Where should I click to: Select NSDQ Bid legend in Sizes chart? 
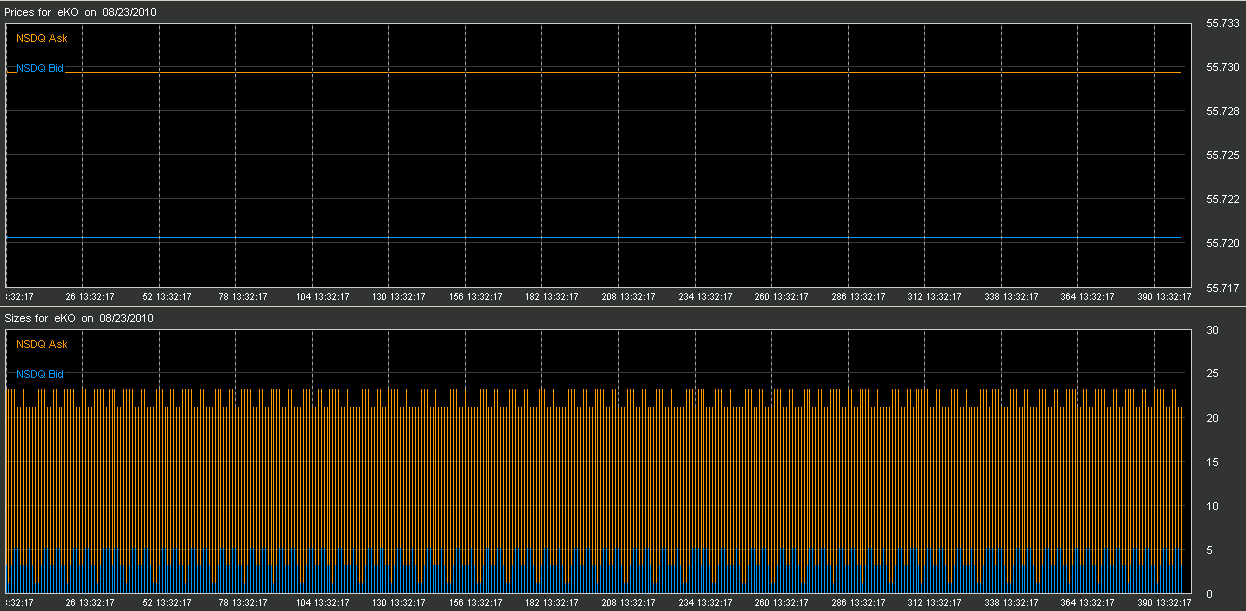pyautogui.click(x=40, y=374)
